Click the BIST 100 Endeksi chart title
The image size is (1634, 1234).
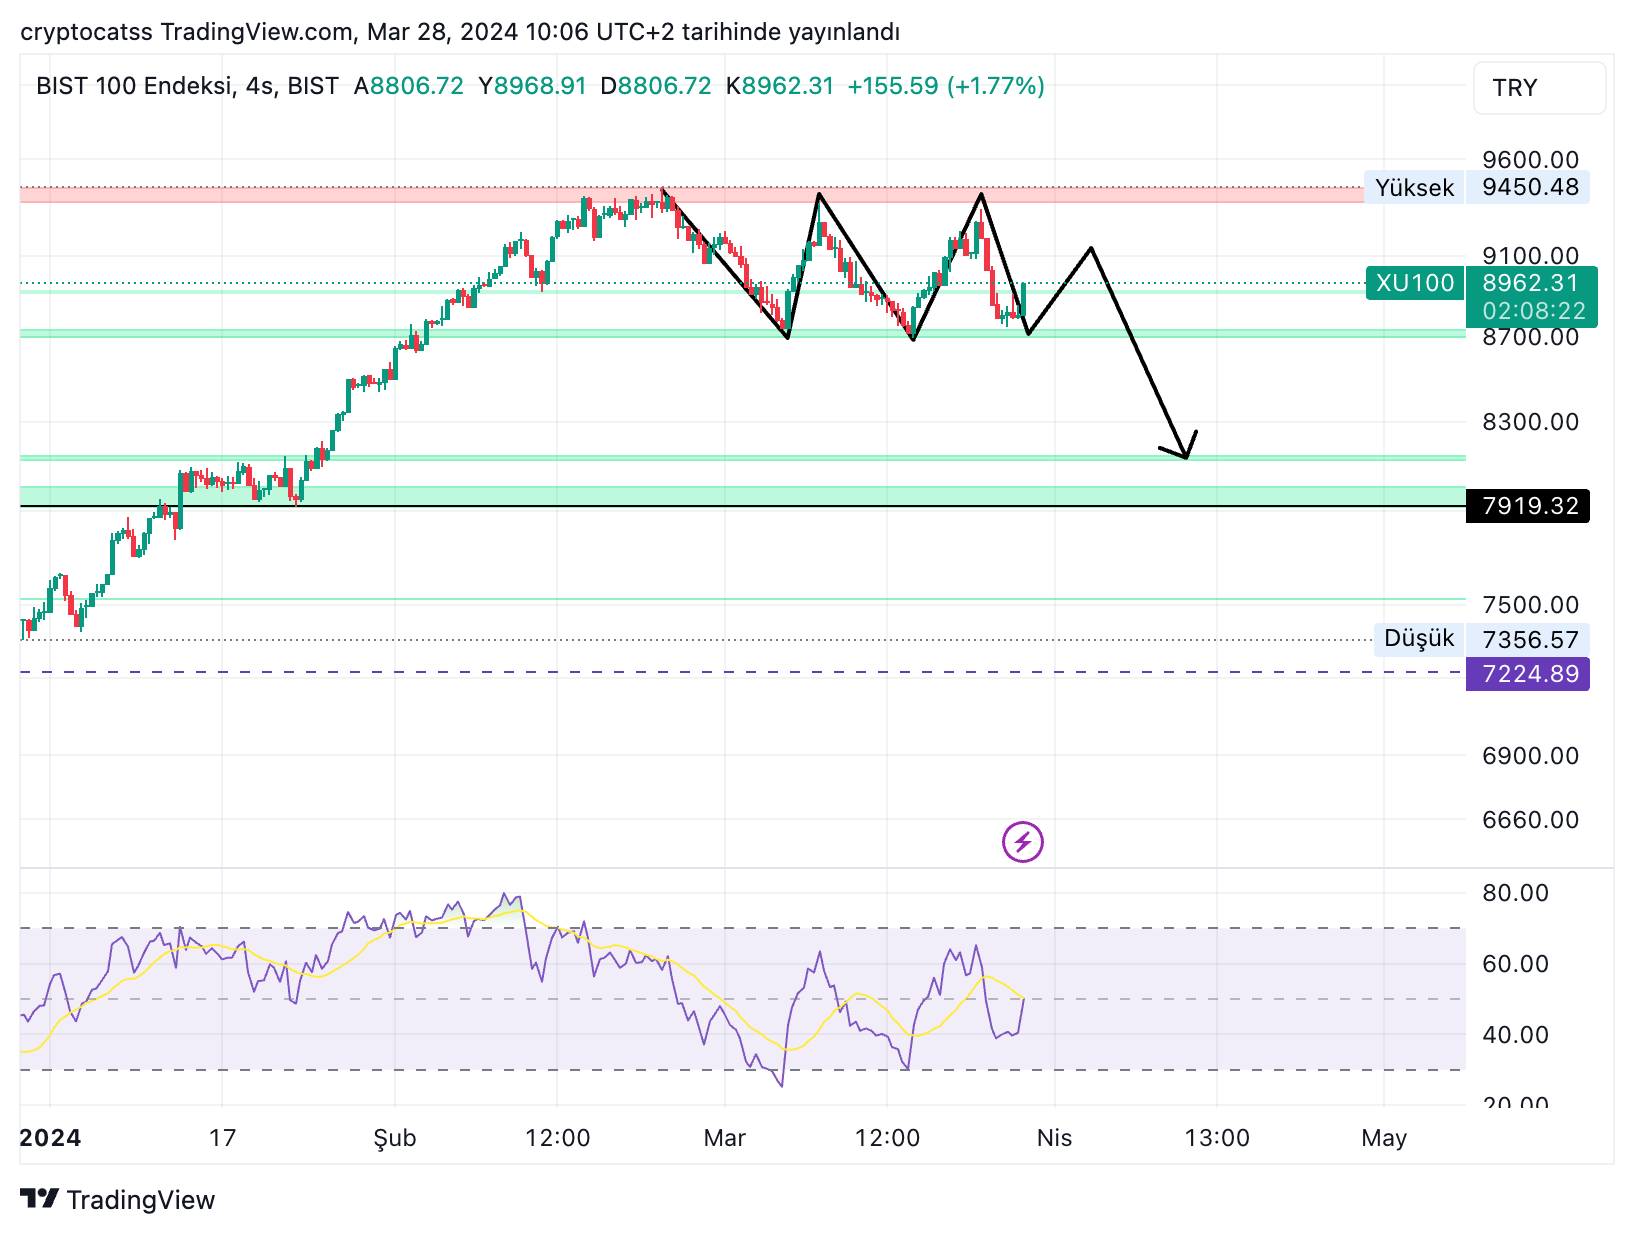click(x=187, y=86)
